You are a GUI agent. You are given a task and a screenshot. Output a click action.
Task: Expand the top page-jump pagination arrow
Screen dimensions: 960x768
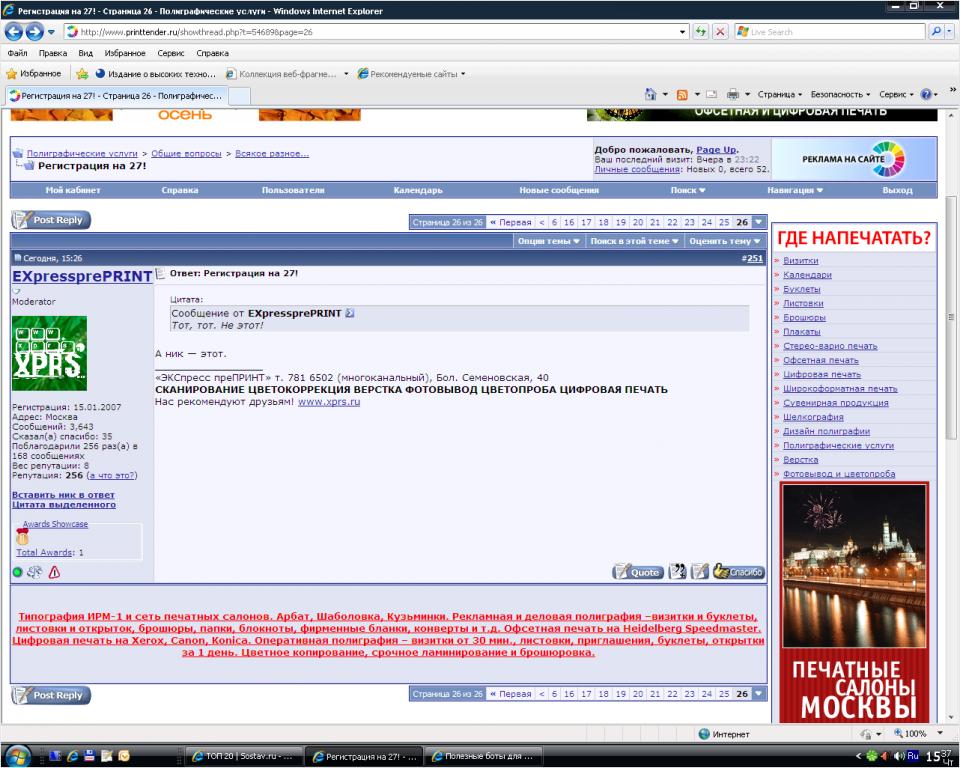[758, 222]
